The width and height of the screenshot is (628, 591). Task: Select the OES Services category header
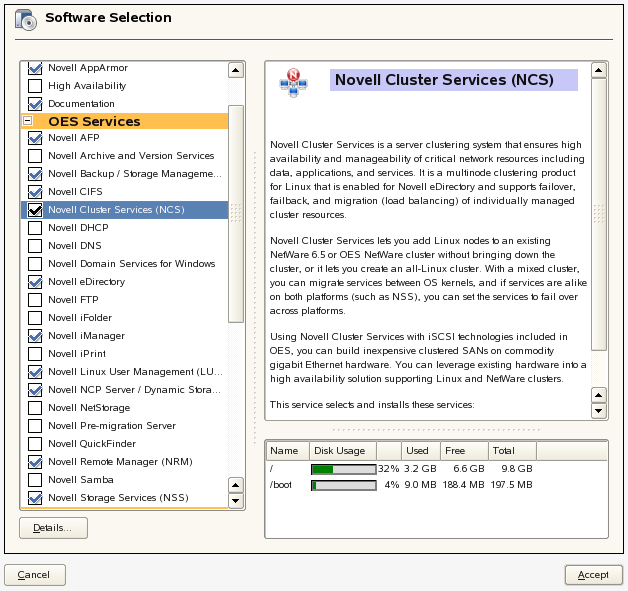[125, 121]
